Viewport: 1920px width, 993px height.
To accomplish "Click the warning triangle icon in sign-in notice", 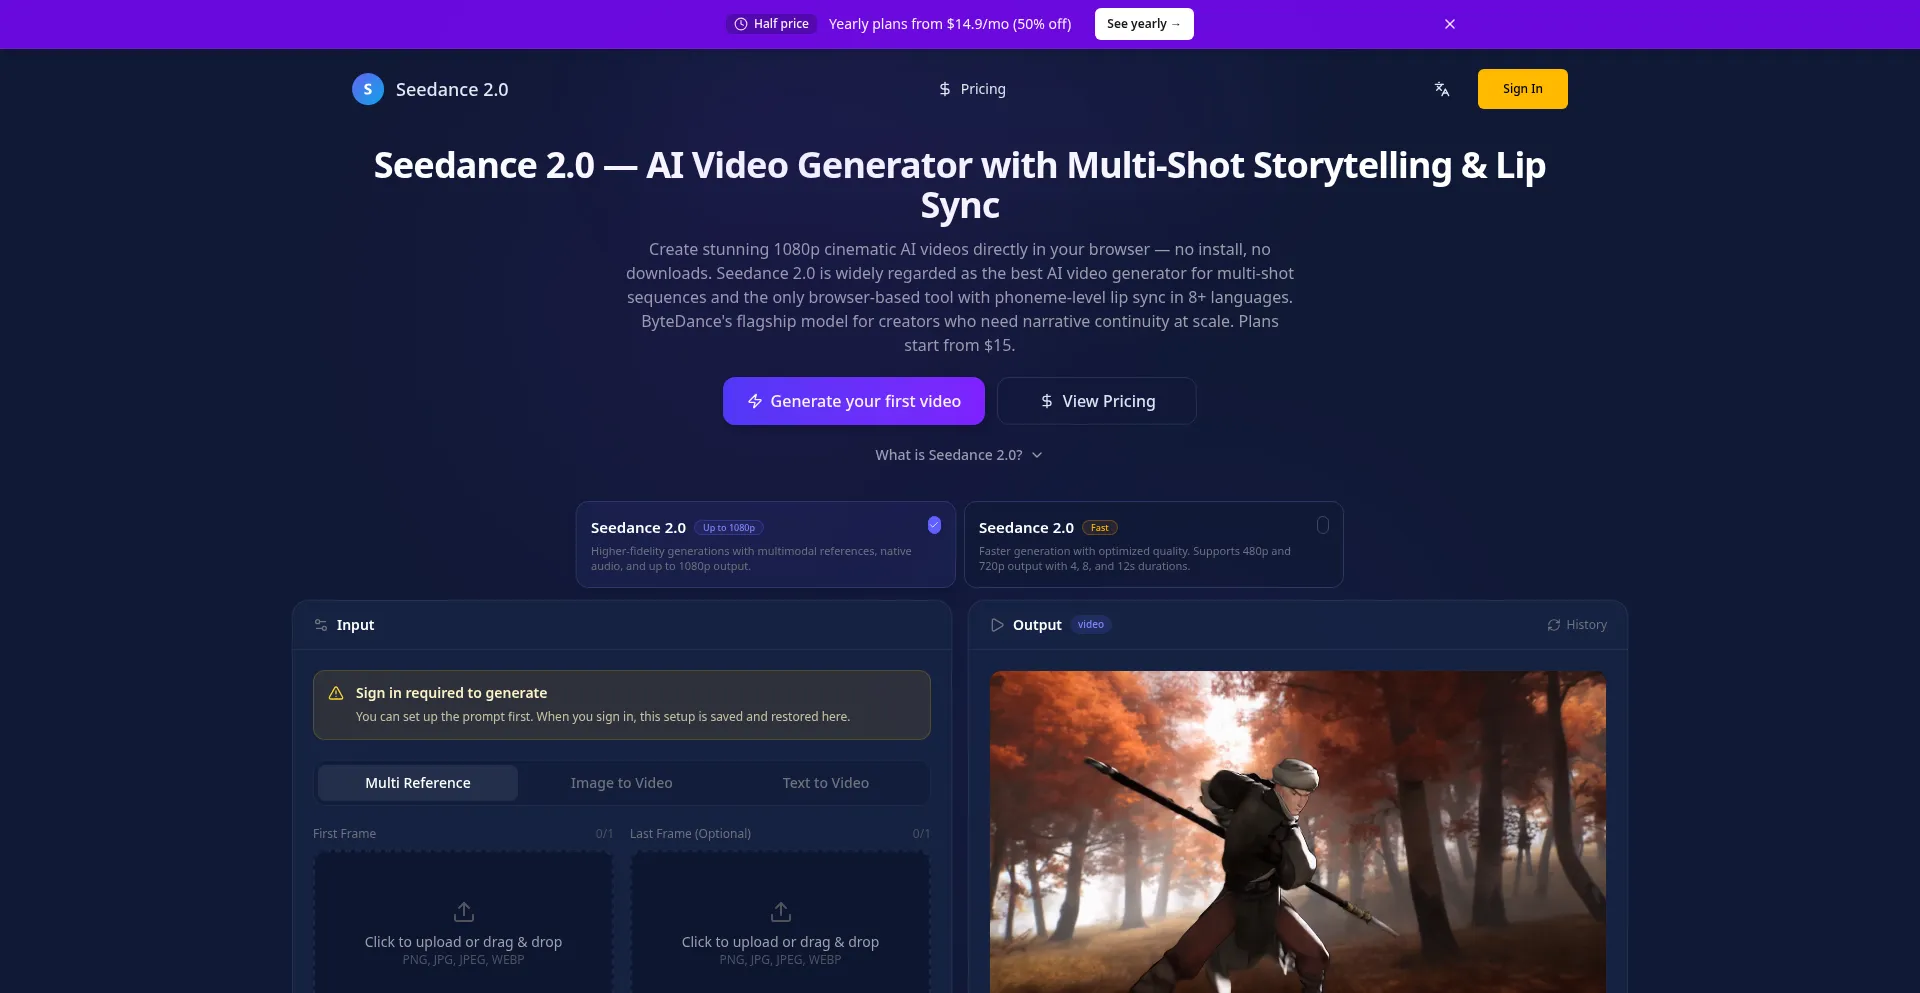I will pos(336,693).
